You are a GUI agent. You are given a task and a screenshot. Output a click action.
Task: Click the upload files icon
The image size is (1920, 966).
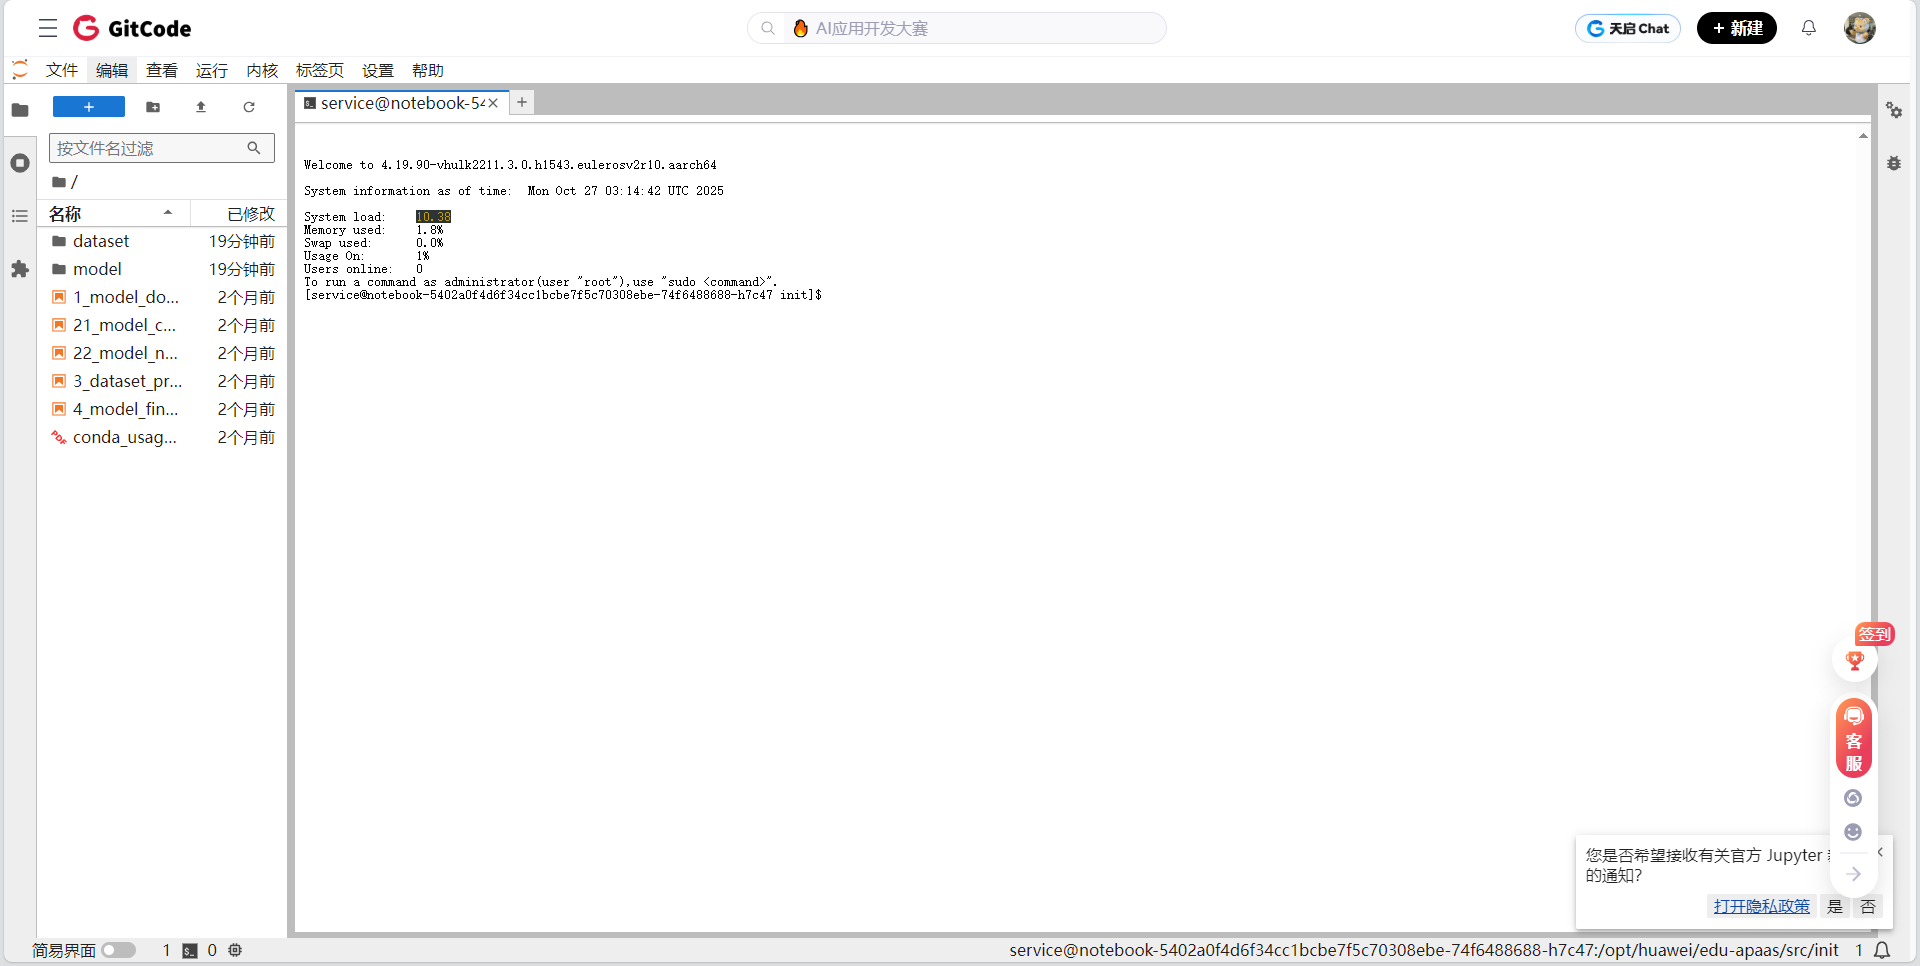pos(201,107)
